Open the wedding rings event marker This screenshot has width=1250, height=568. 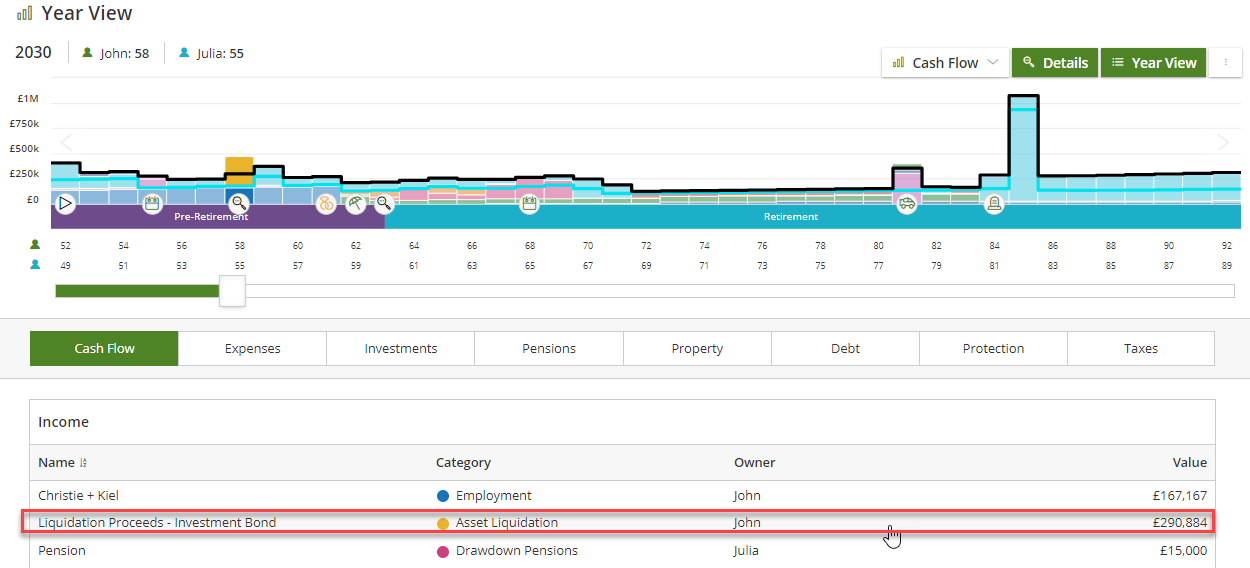coord(326,204)
